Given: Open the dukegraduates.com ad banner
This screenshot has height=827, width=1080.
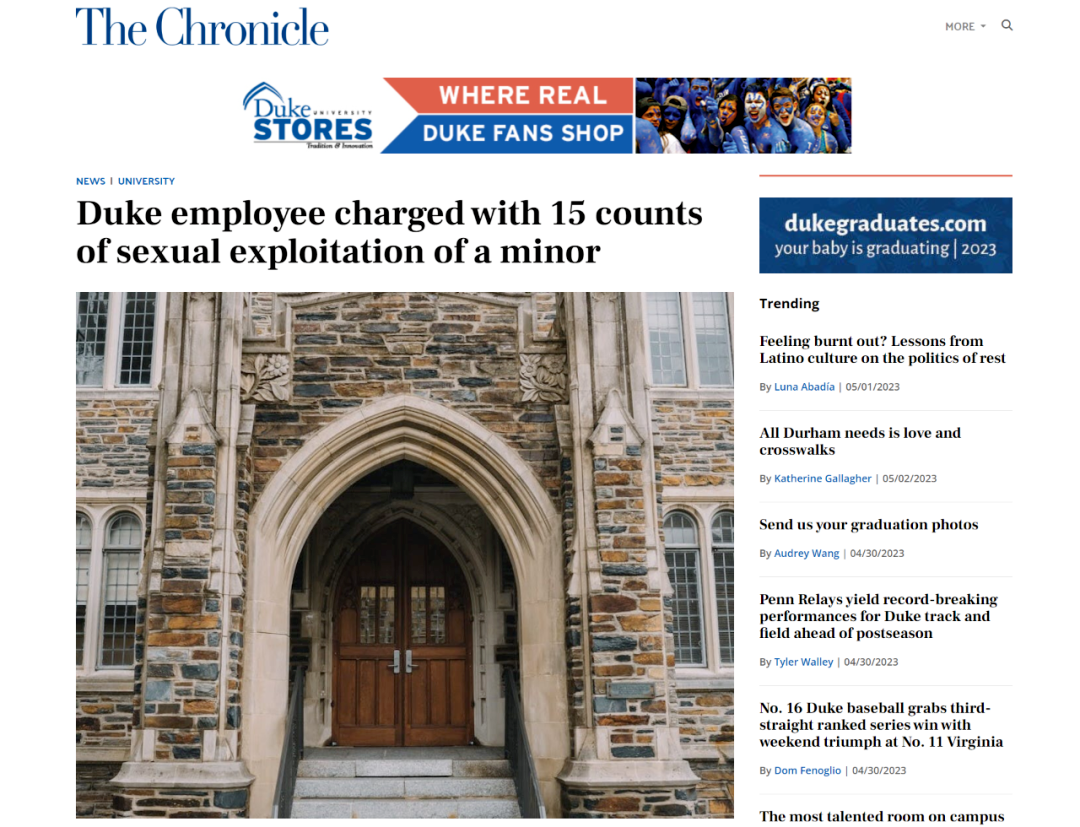Looking at the screenshot, I should tap(886, 235).
